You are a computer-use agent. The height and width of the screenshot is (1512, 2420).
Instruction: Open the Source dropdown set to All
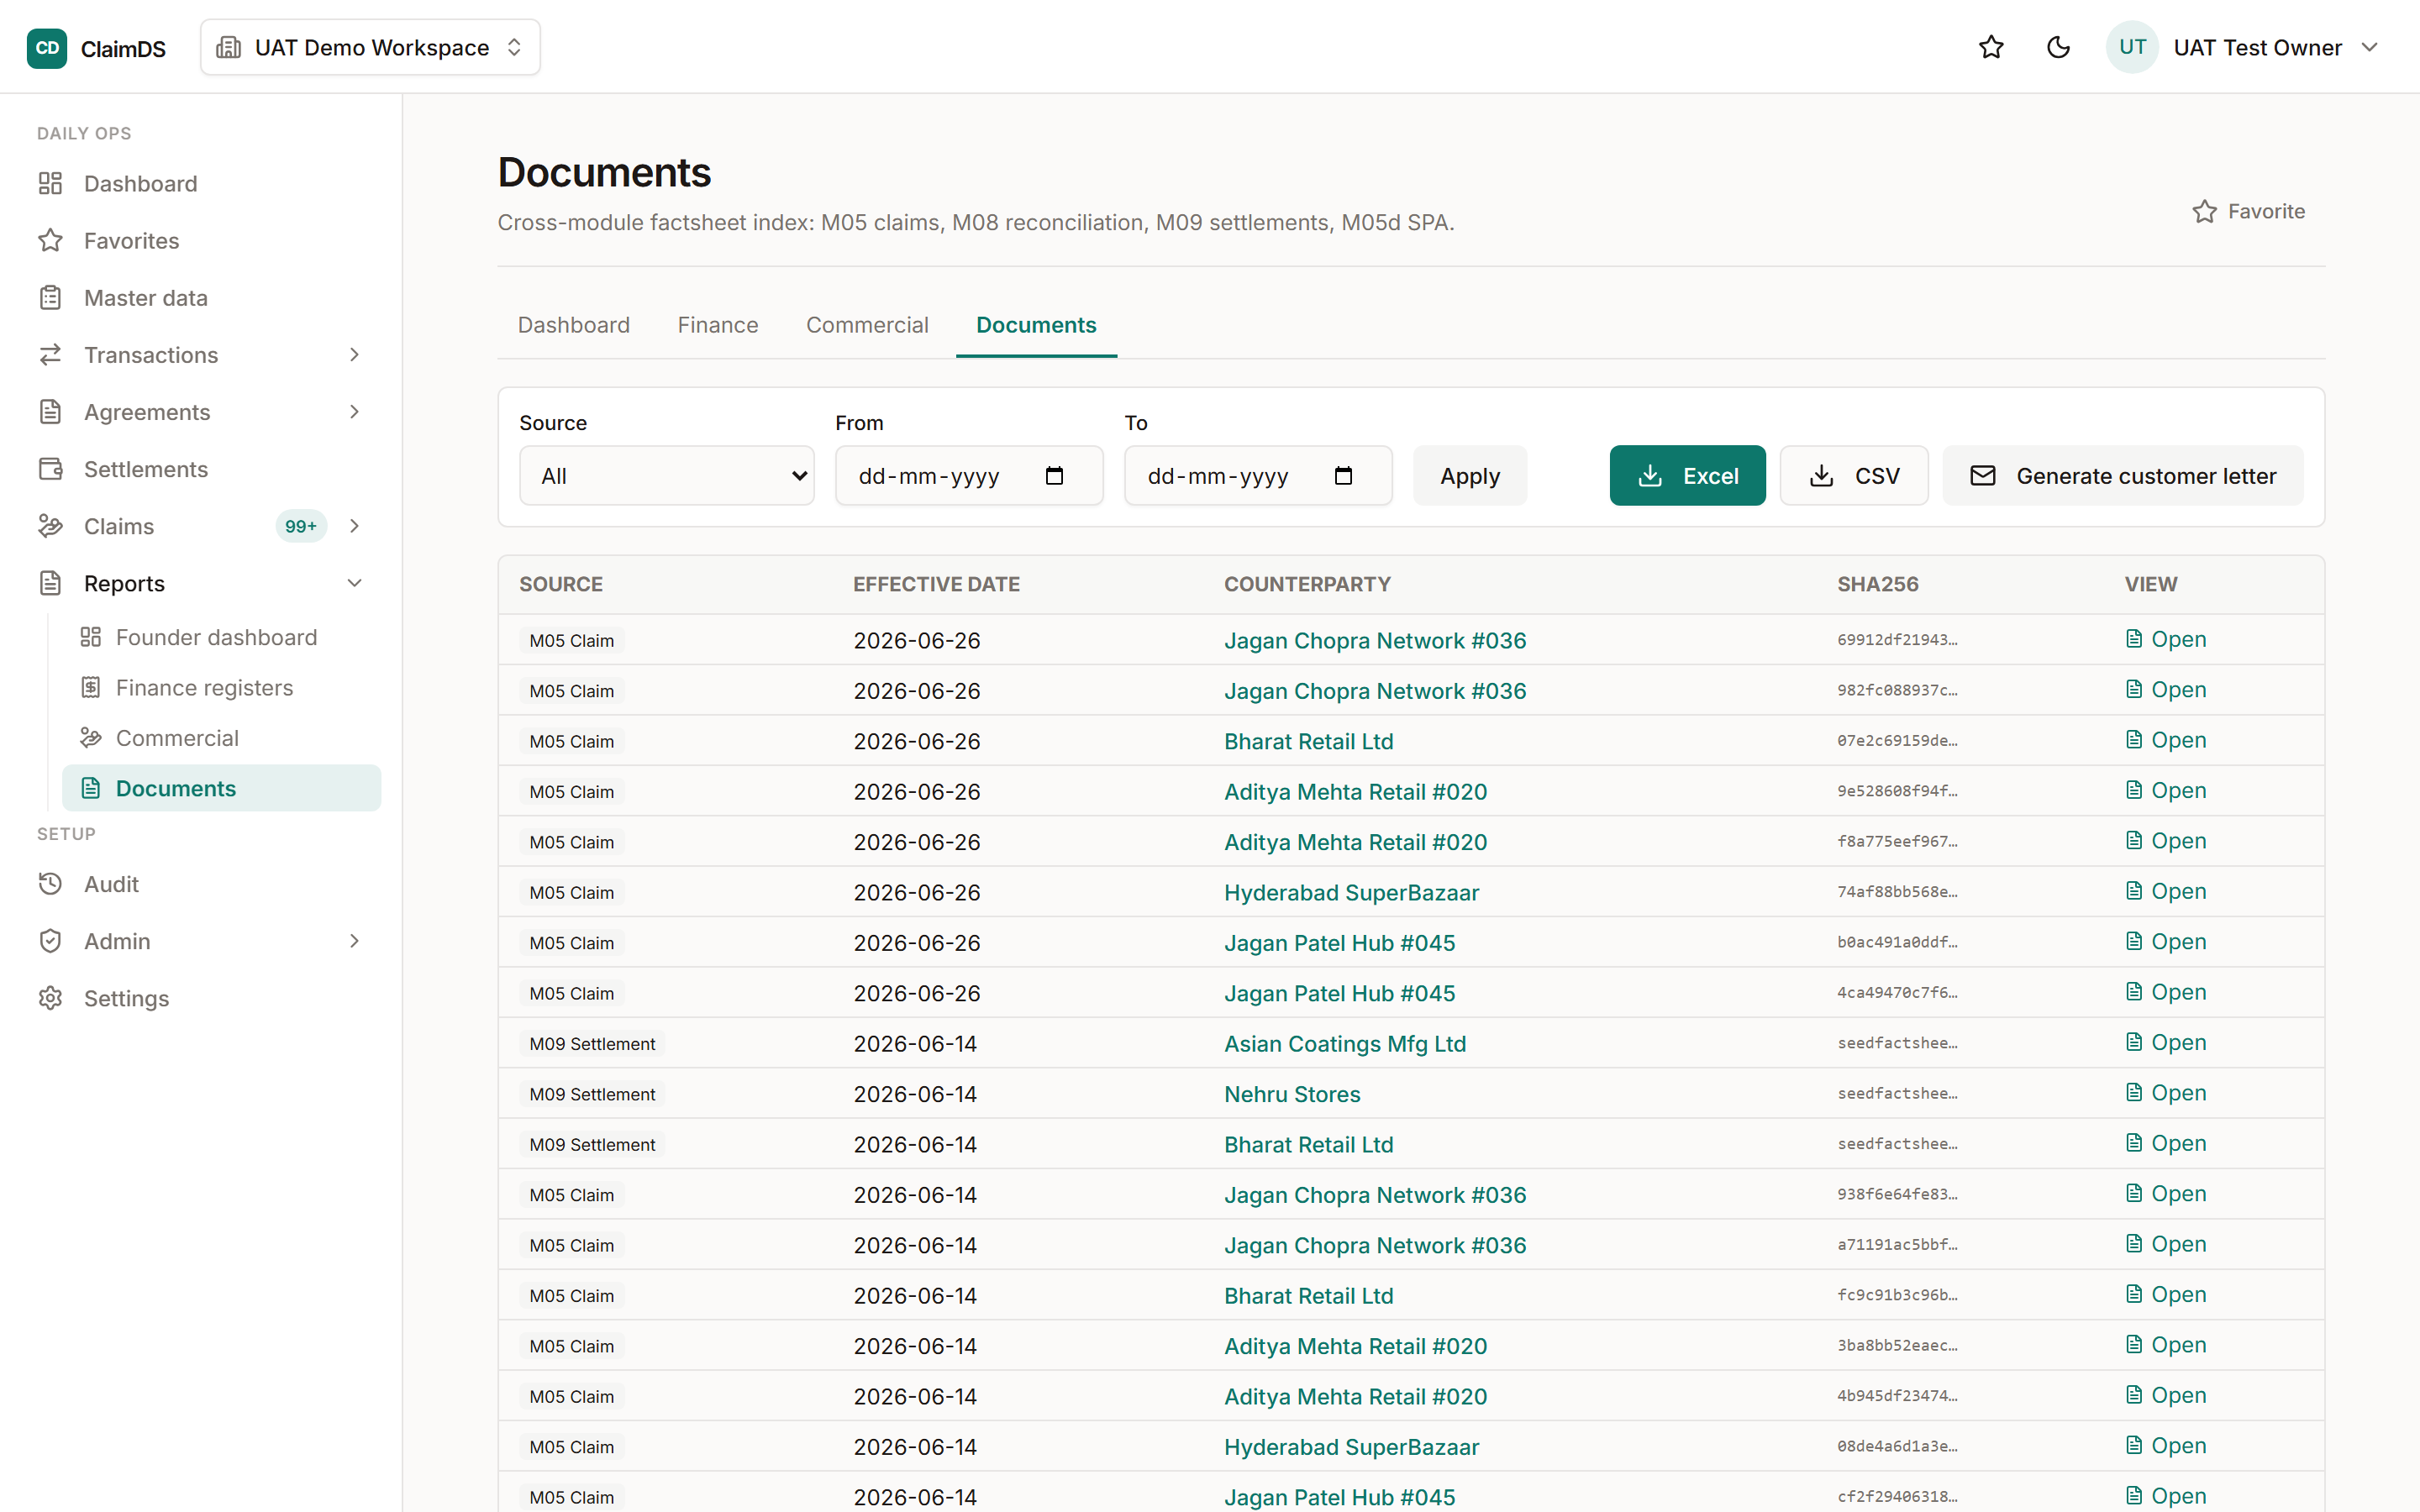click(667, 475)
